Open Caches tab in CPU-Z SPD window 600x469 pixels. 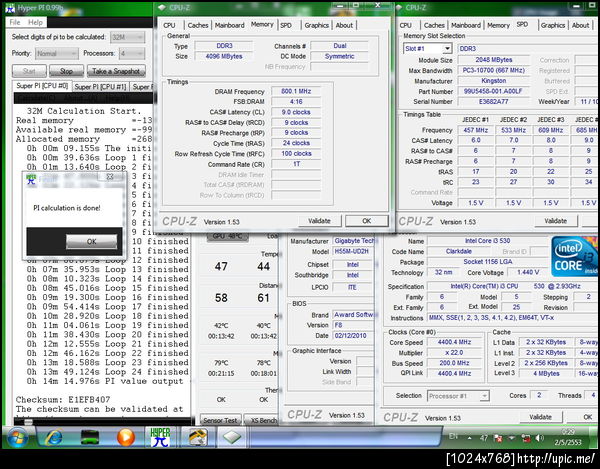[434, 25]
